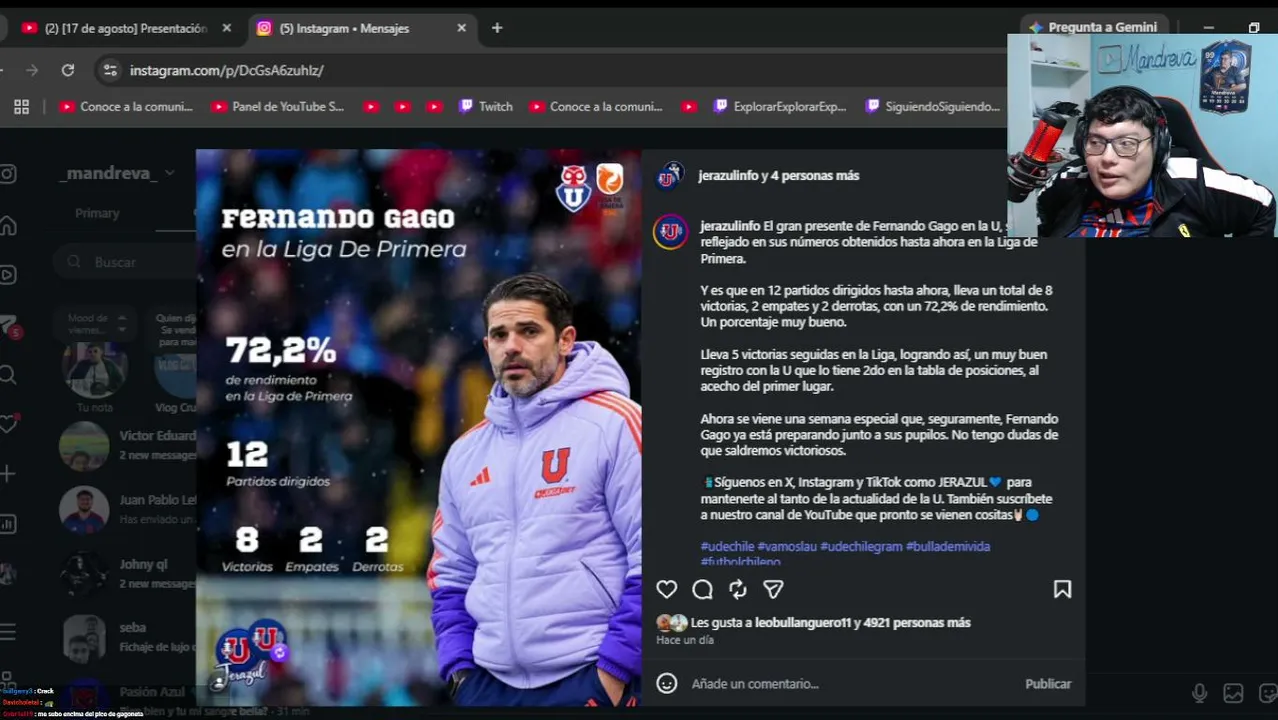Open #bullademivida hashtag link
The width and height of the screenshot is (1278, 720).
point(948,546)
